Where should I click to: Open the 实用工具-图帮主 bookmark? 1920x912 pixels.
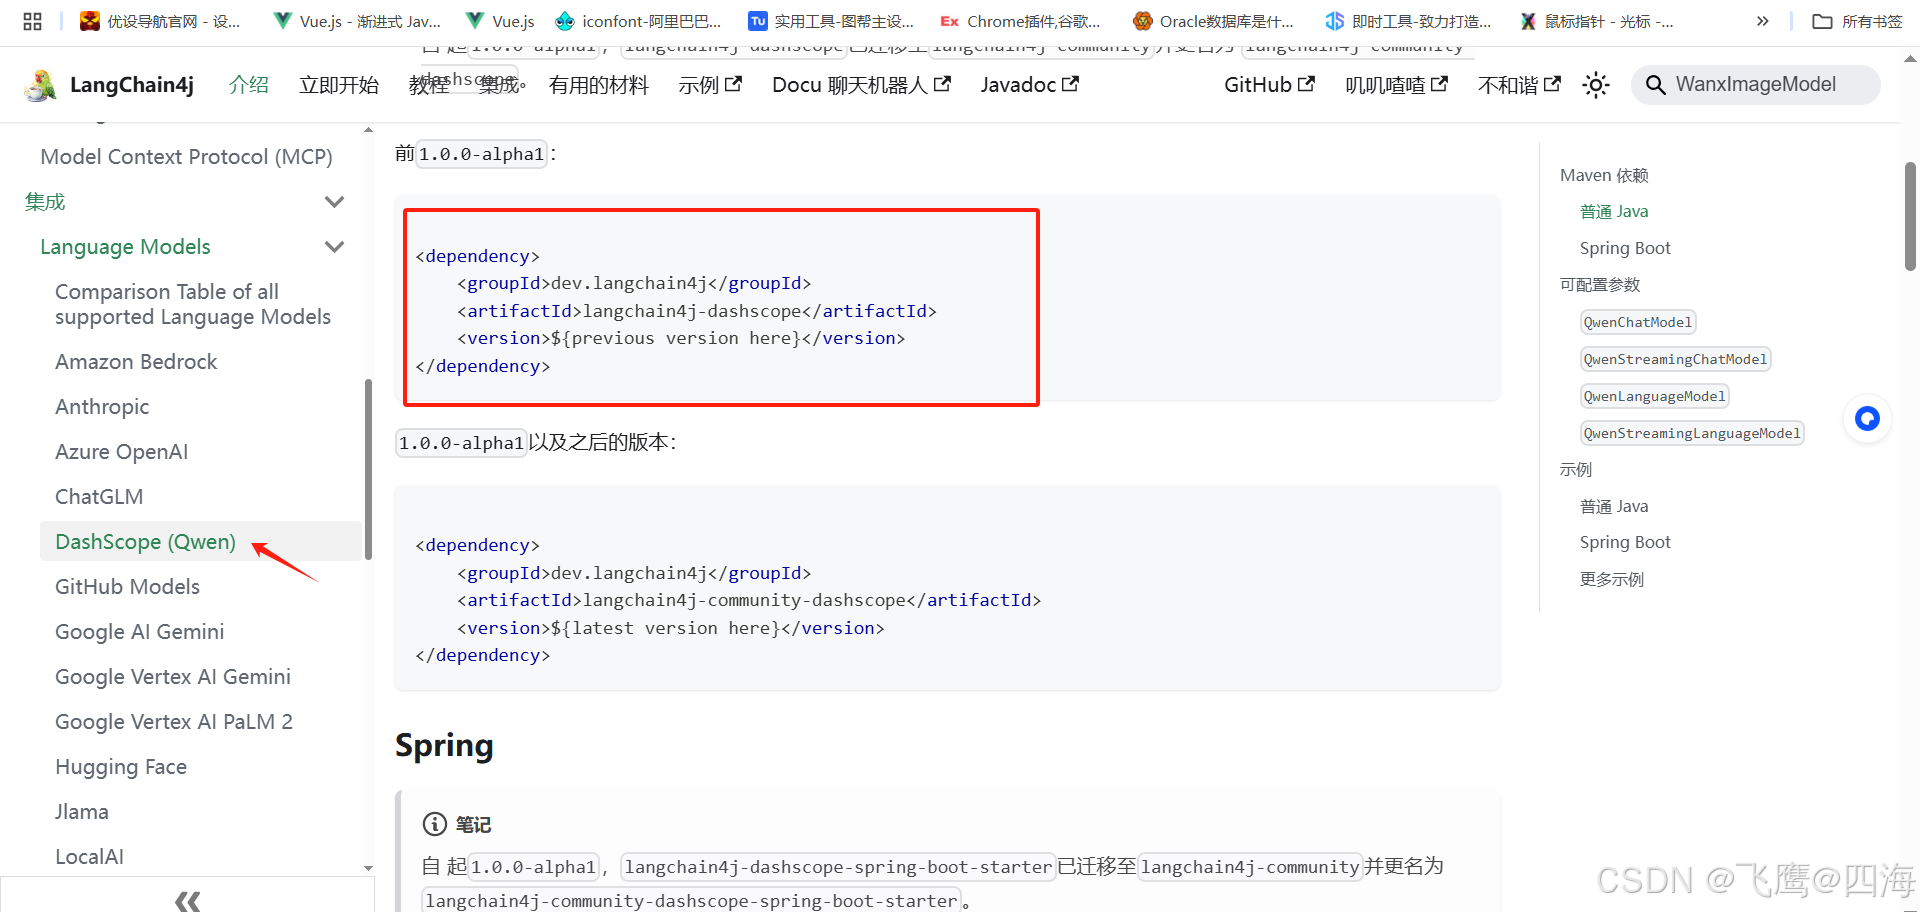(x=831, y=21)
